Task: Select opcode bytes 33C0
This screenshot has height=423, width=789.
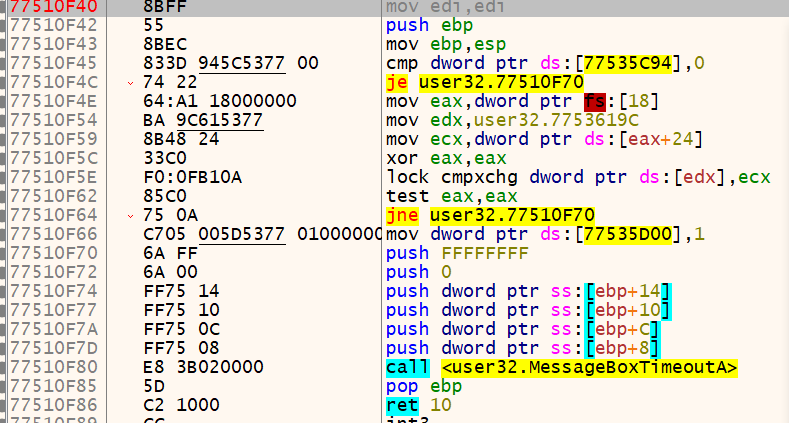Action: point(165,158)
